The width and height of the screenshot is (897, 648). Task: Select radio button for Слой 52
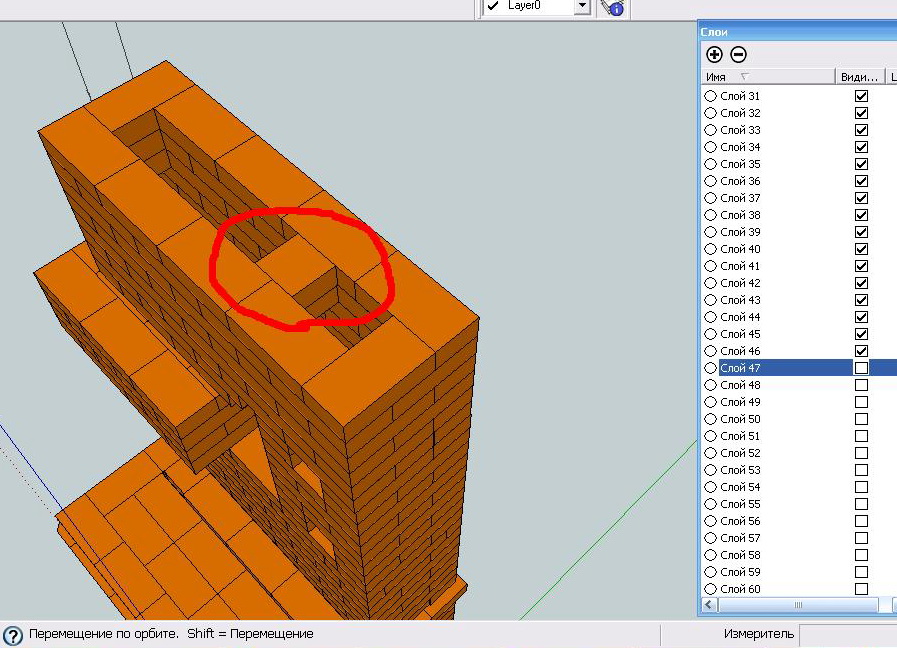click(711, 453)
